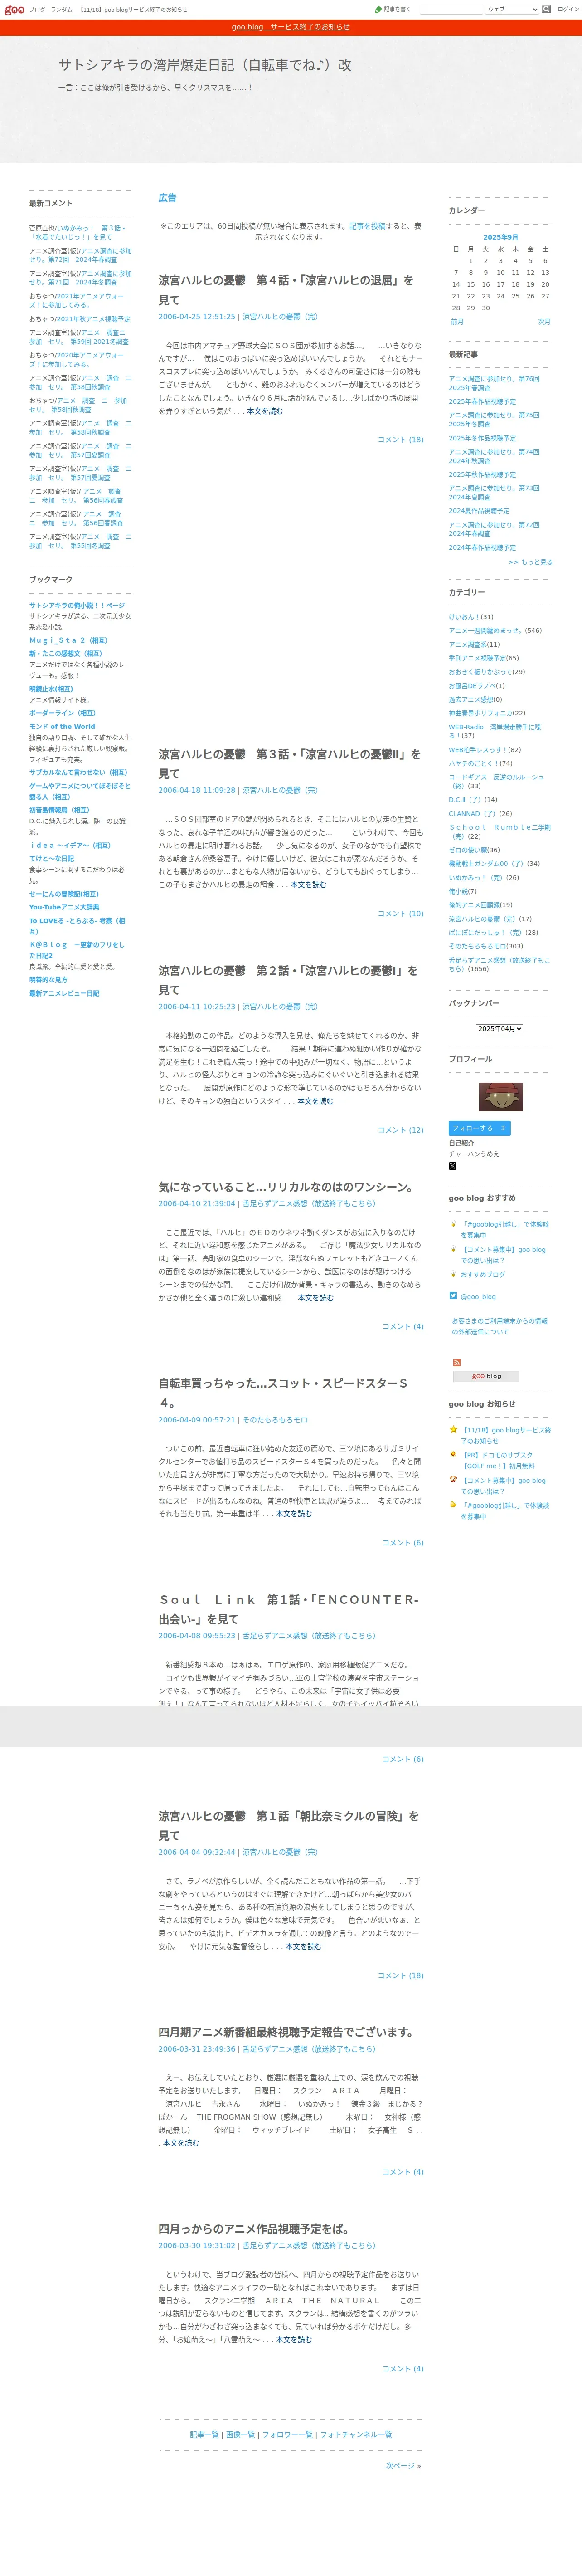The height and width of the screenshot is (2576, 582).
Task: Click >> もっと見る under 最新記事
Action: click(x=530, y=562)
